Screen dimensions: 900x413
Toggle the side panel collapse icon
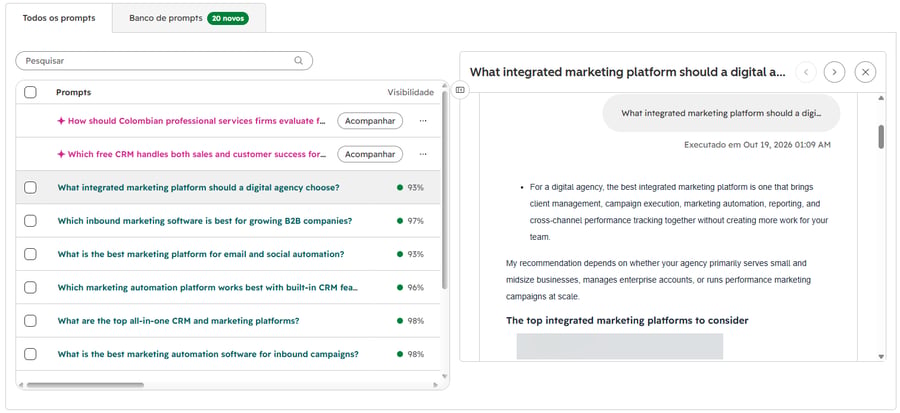tap(460, 90)
